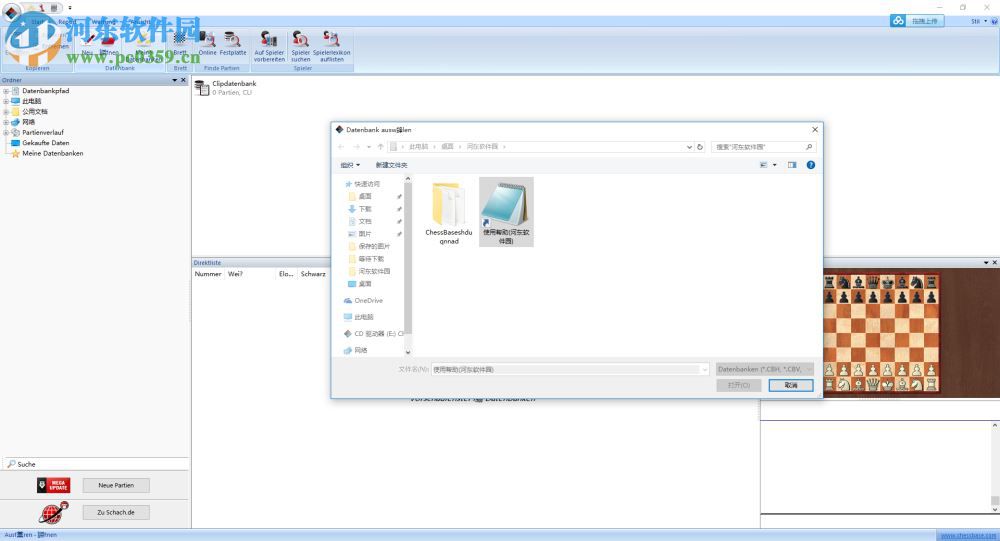
Task: Open the chessboard panel dropdown arrow
Action: pyautogui.click(x=985, y=262)
